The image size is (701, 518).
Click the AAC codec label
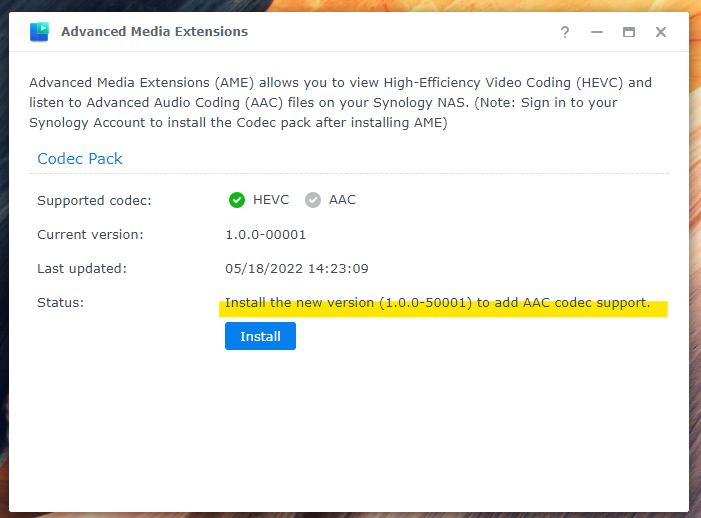coord(342,200)
